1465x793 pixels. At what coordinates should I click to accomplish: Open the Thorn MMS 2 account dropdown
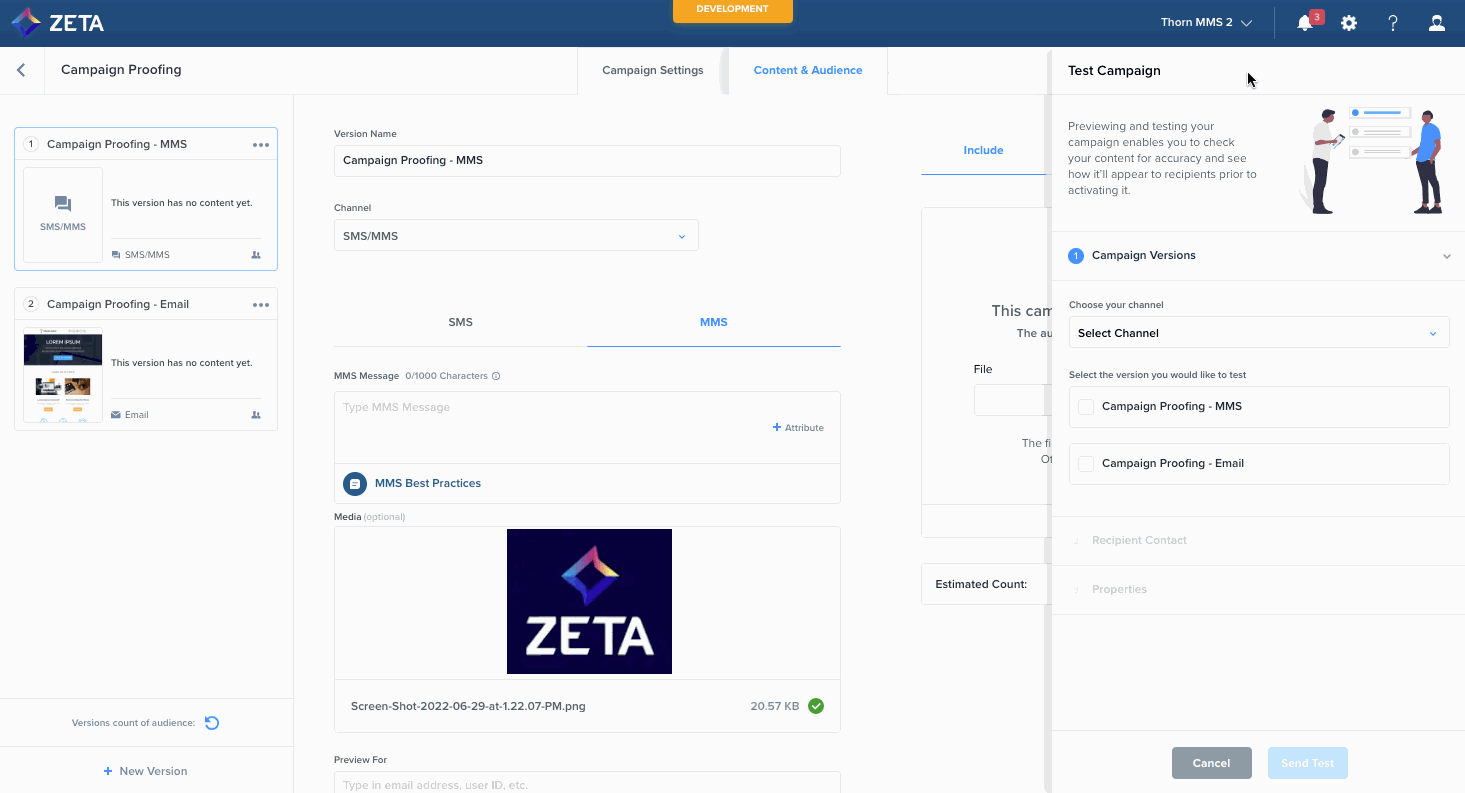click(1206, 23)
